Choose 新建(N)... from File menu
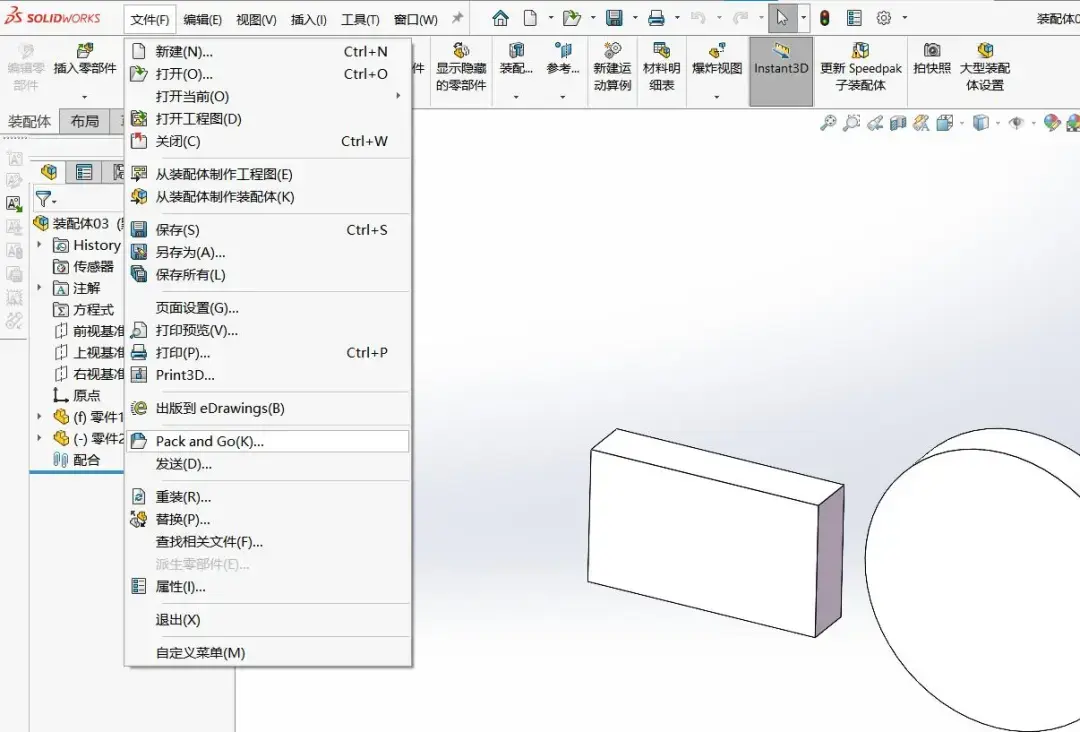 click(269, 52)
